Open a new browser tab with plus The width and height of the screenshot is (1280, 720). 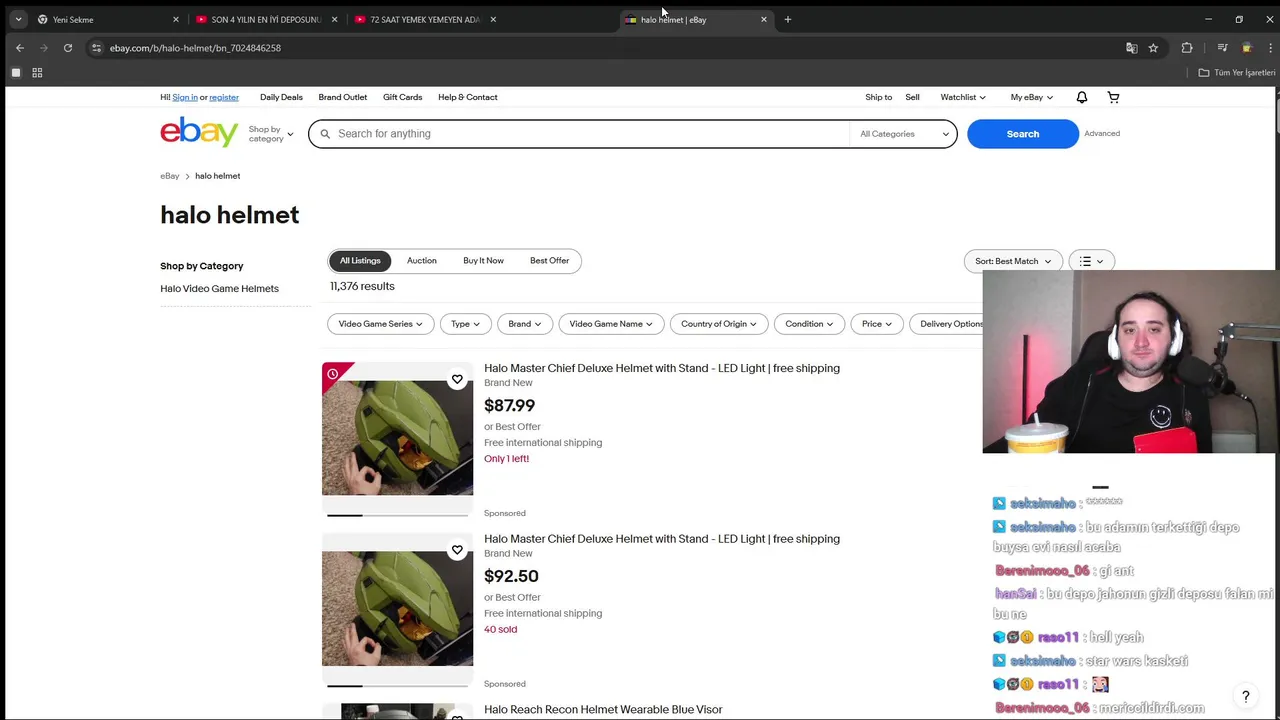point(788,19)
